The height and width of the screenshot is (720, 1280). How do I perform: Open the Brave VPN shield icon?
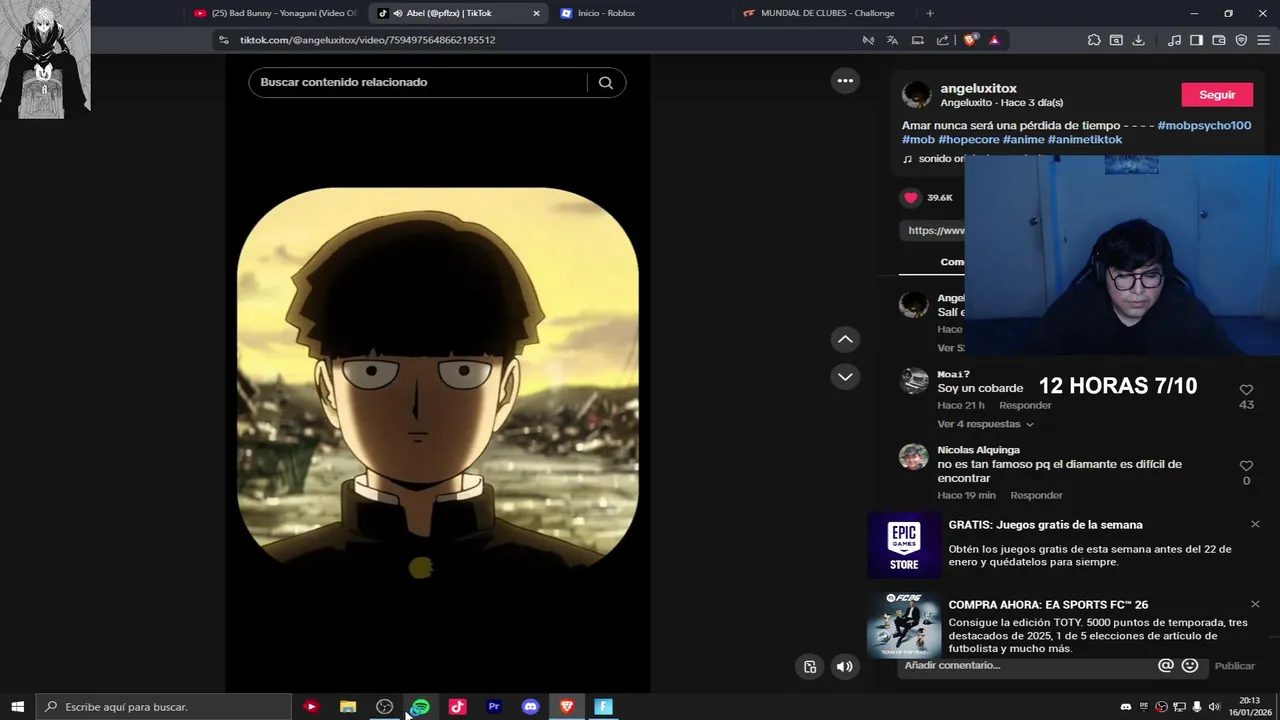tap(1241, 40)
